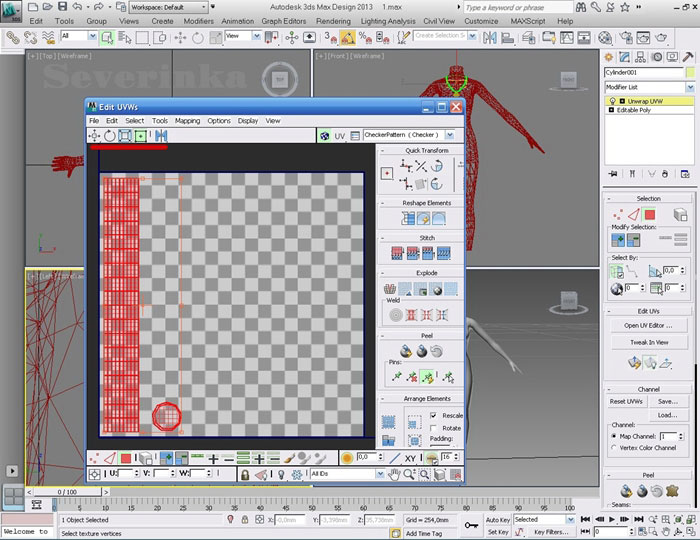Click the Open UV Editor button
The width and height of the screenshot is (700, 540).
click(648, 325)
